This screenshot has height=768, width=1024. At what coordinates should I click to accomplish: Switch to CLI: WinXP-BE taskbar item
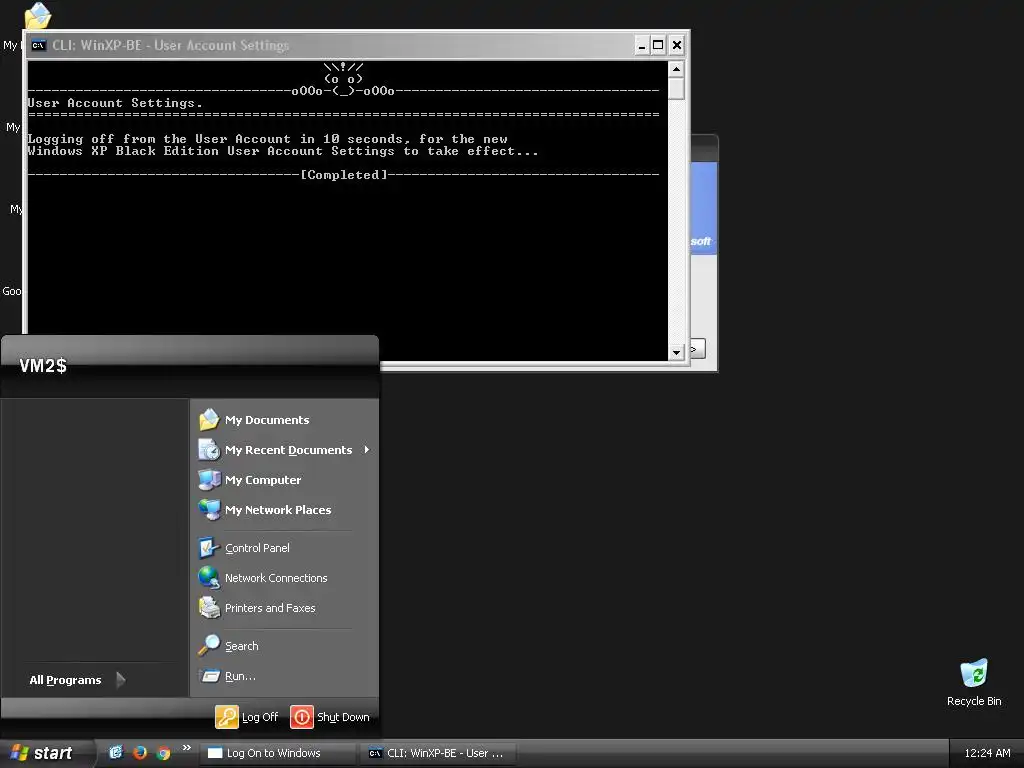(438, 753)
